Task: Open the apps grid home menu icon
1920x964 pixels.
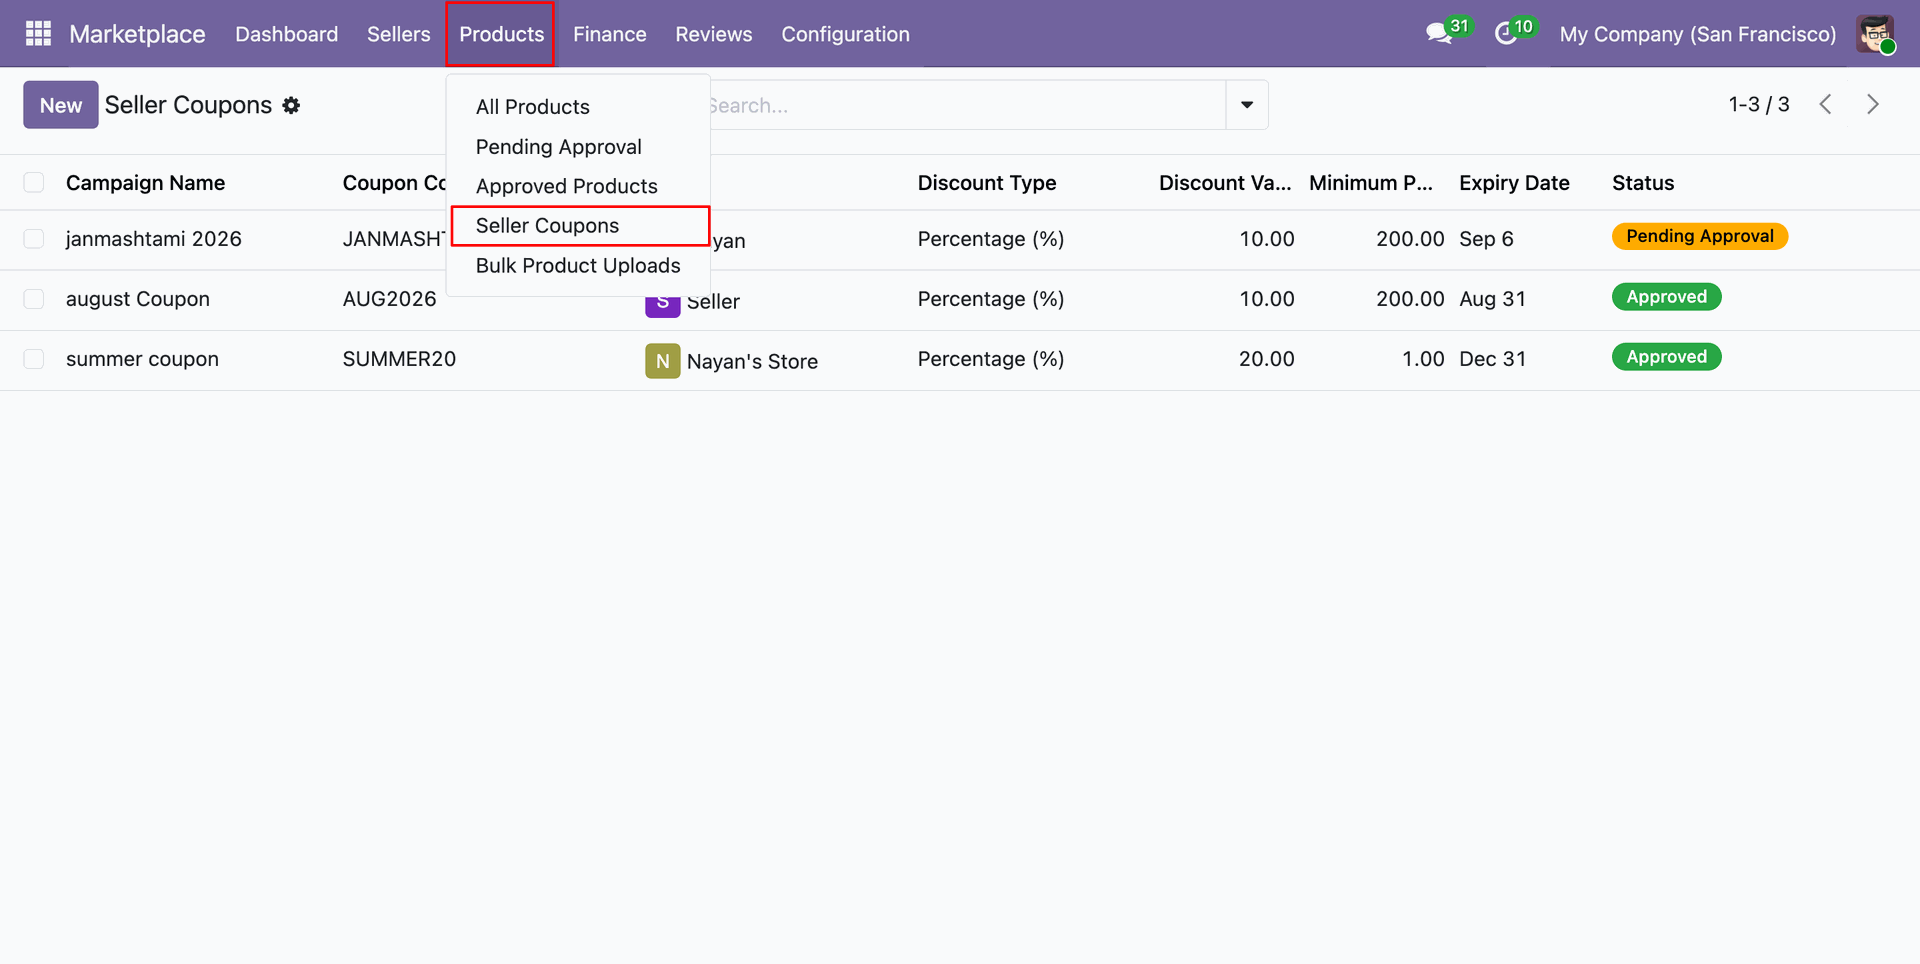Action: (x=38, y=34)
